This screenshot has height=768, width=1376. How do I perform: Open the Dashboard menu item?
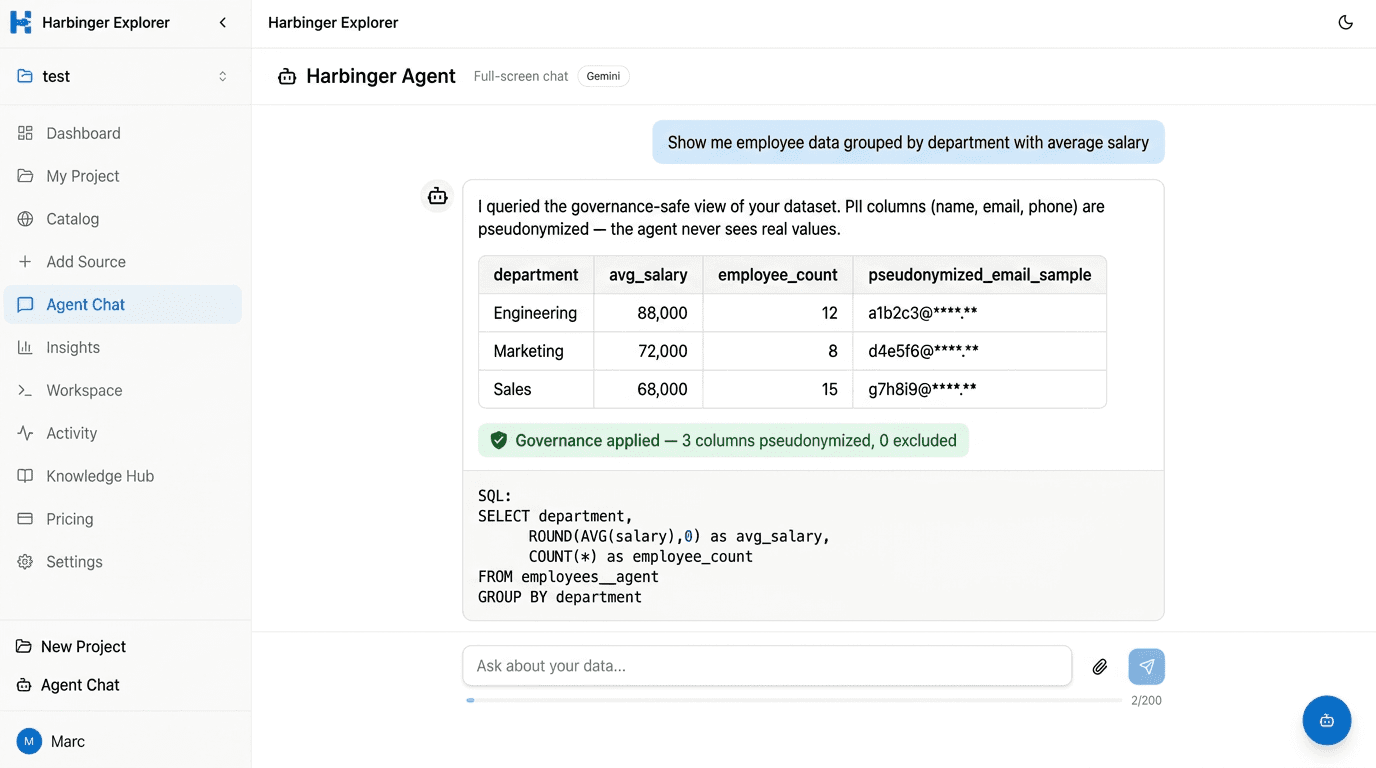tap(83, 134)
